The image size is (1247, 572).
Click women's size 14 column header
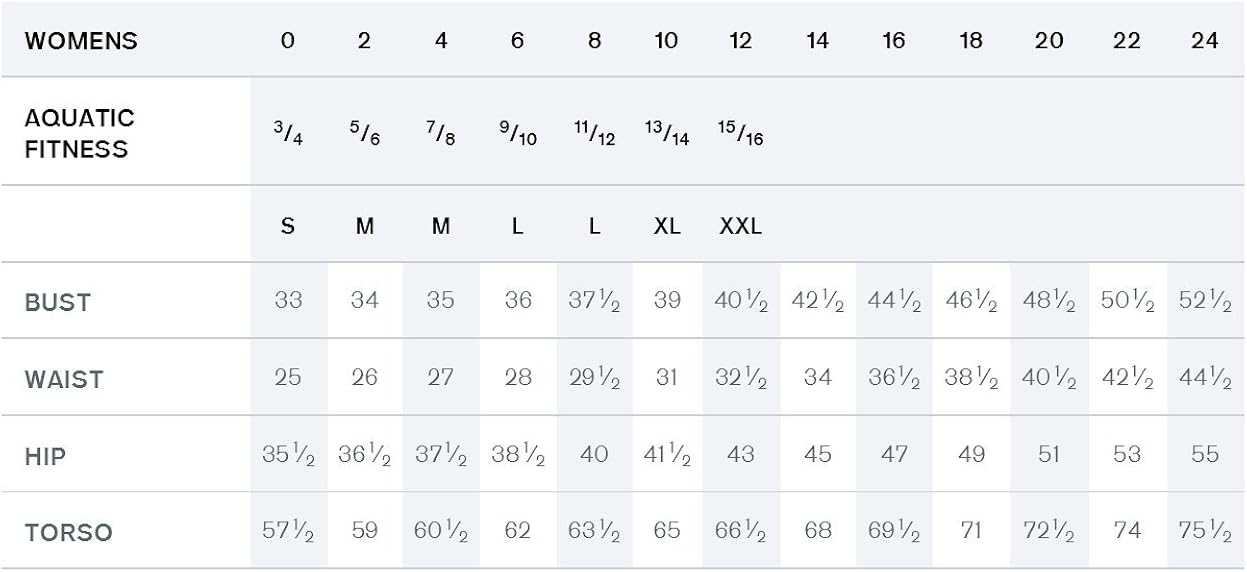(817, 41)
